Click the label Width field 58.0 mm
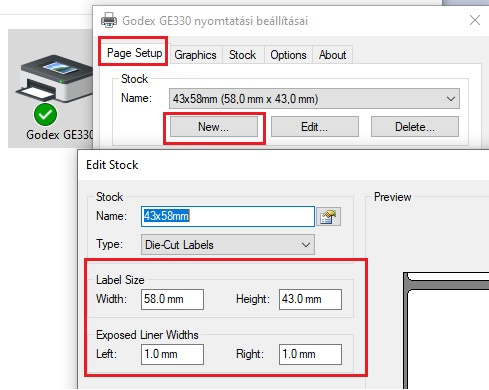The image size is (489, 390). [172, 299]
